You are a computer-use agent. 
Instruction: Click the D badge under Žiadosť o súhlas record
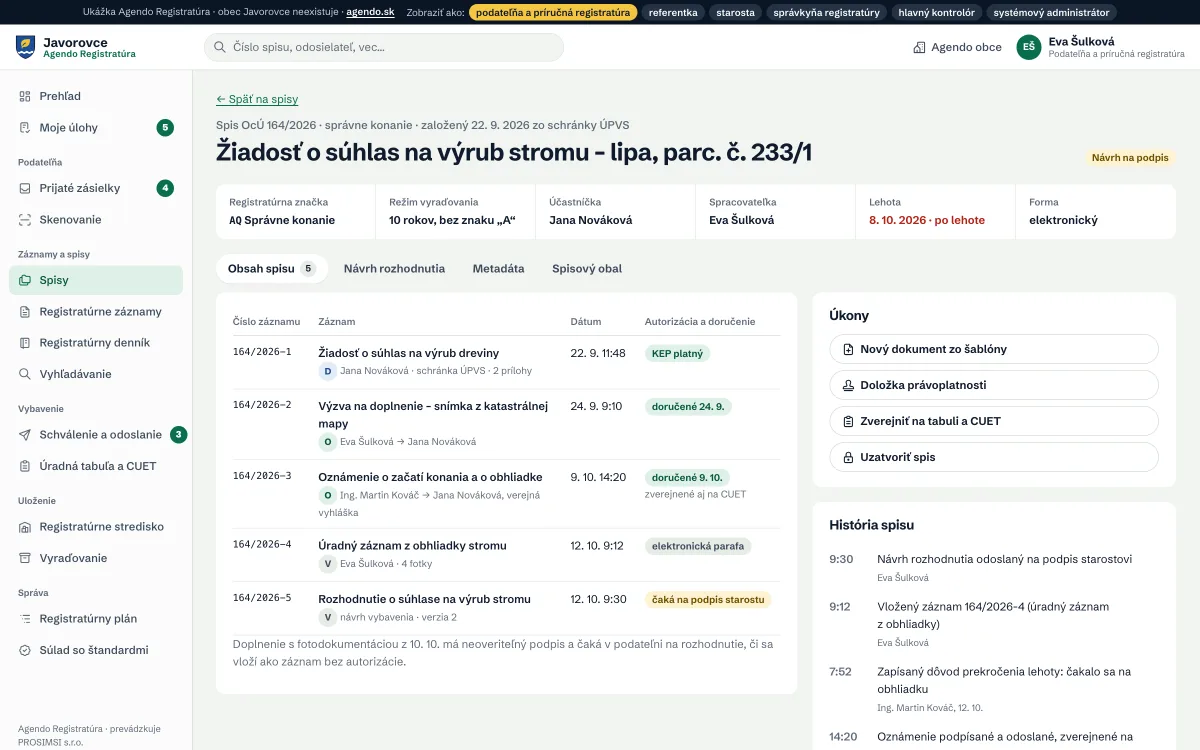(x=327, y=371)
